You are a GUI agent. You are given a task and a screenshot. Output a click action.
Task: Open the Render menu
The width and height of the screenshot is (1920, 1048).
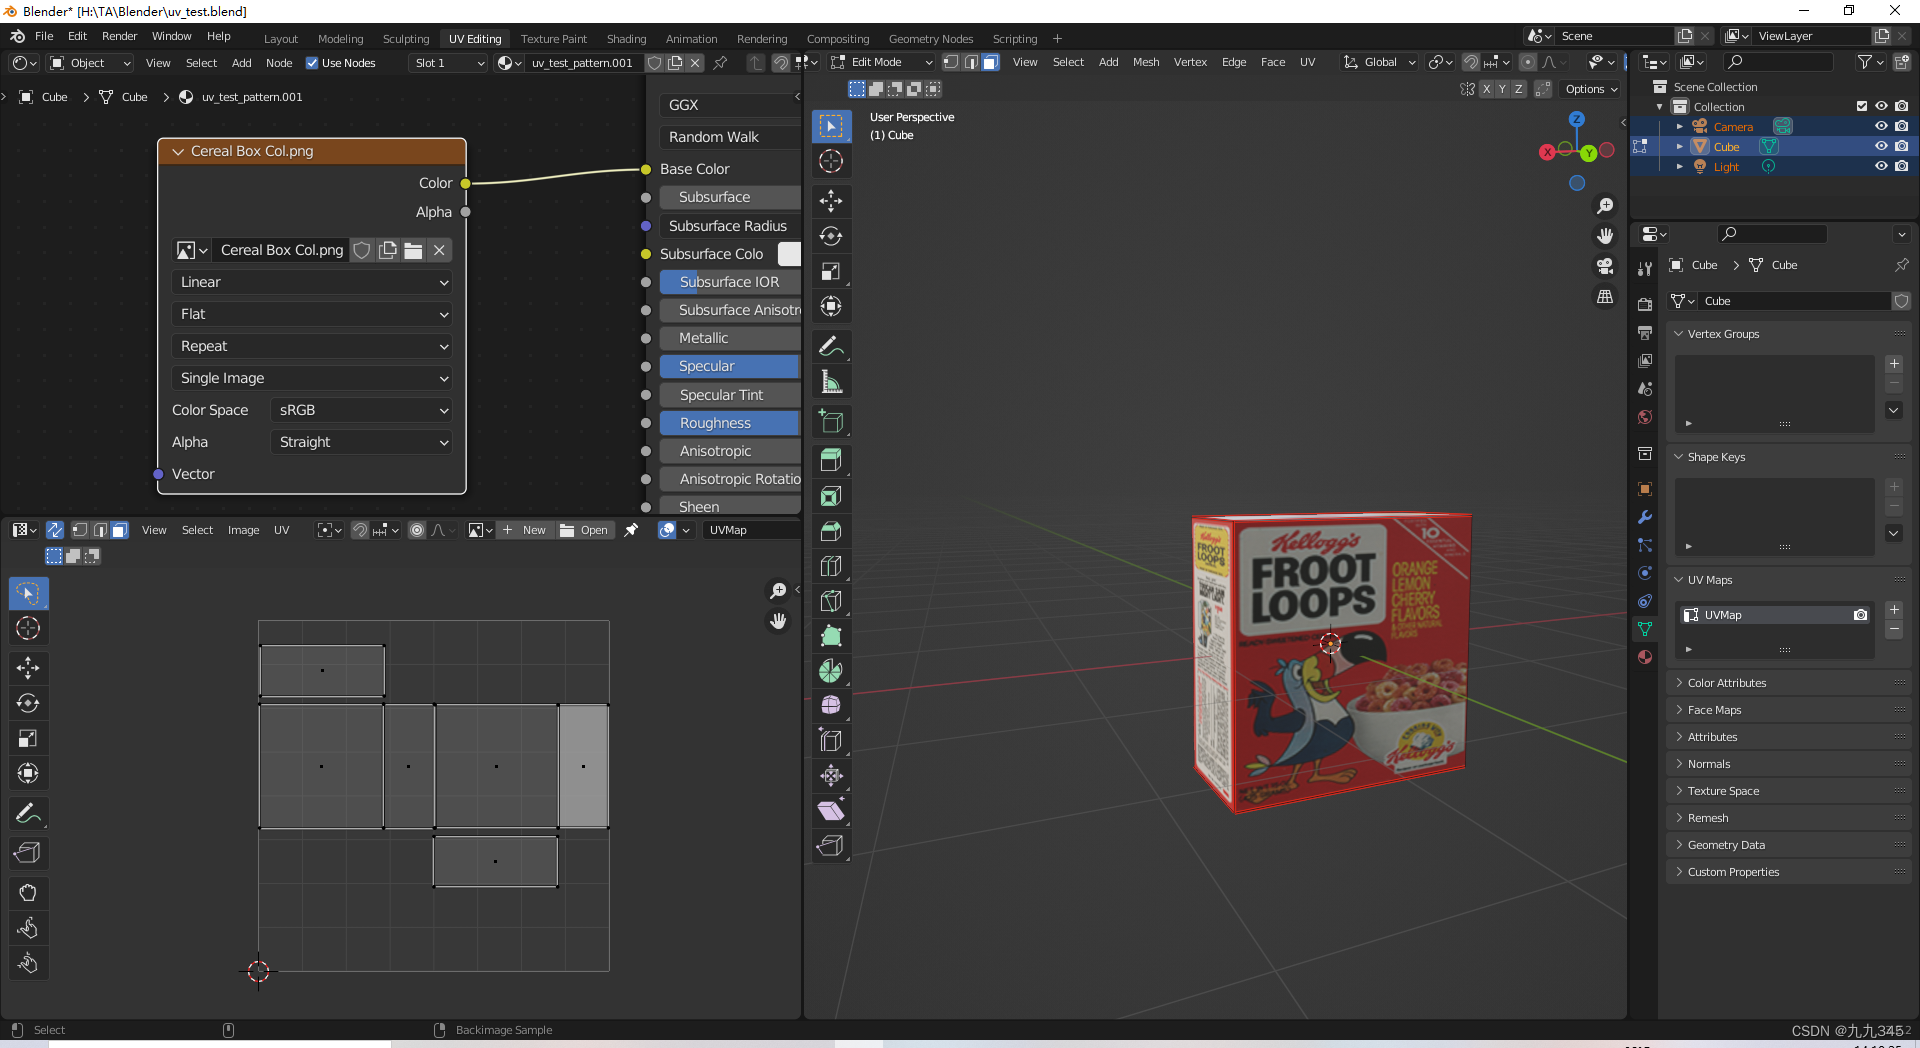[x=119, y=36]
